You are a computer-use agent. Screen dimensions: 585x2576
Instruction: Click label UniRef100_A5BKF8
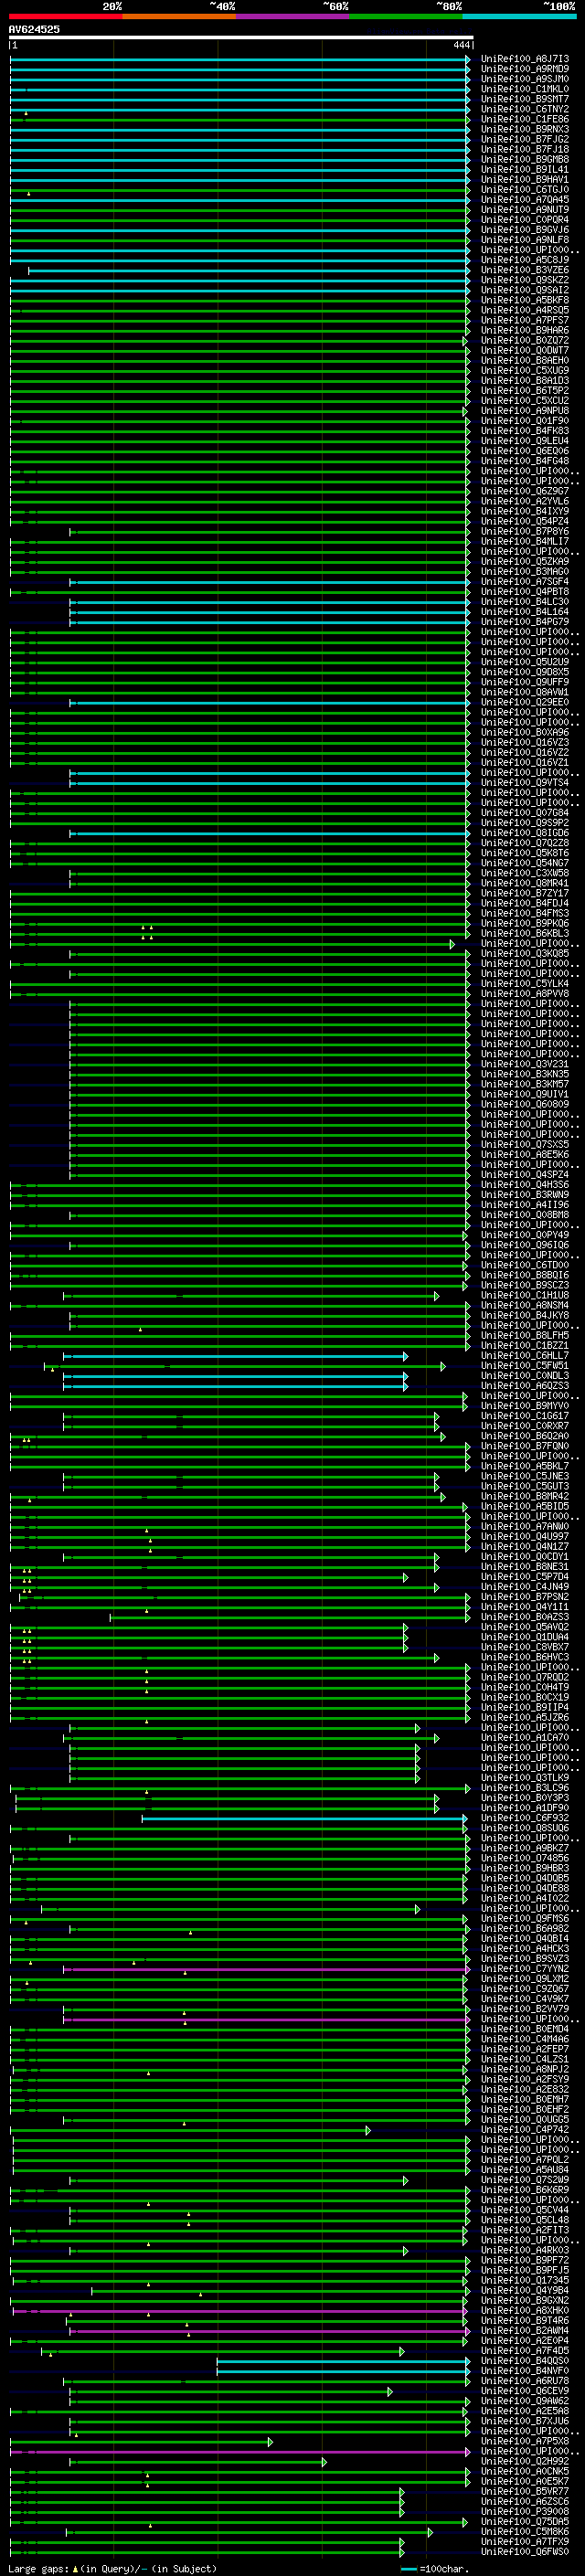pos(525,300)
